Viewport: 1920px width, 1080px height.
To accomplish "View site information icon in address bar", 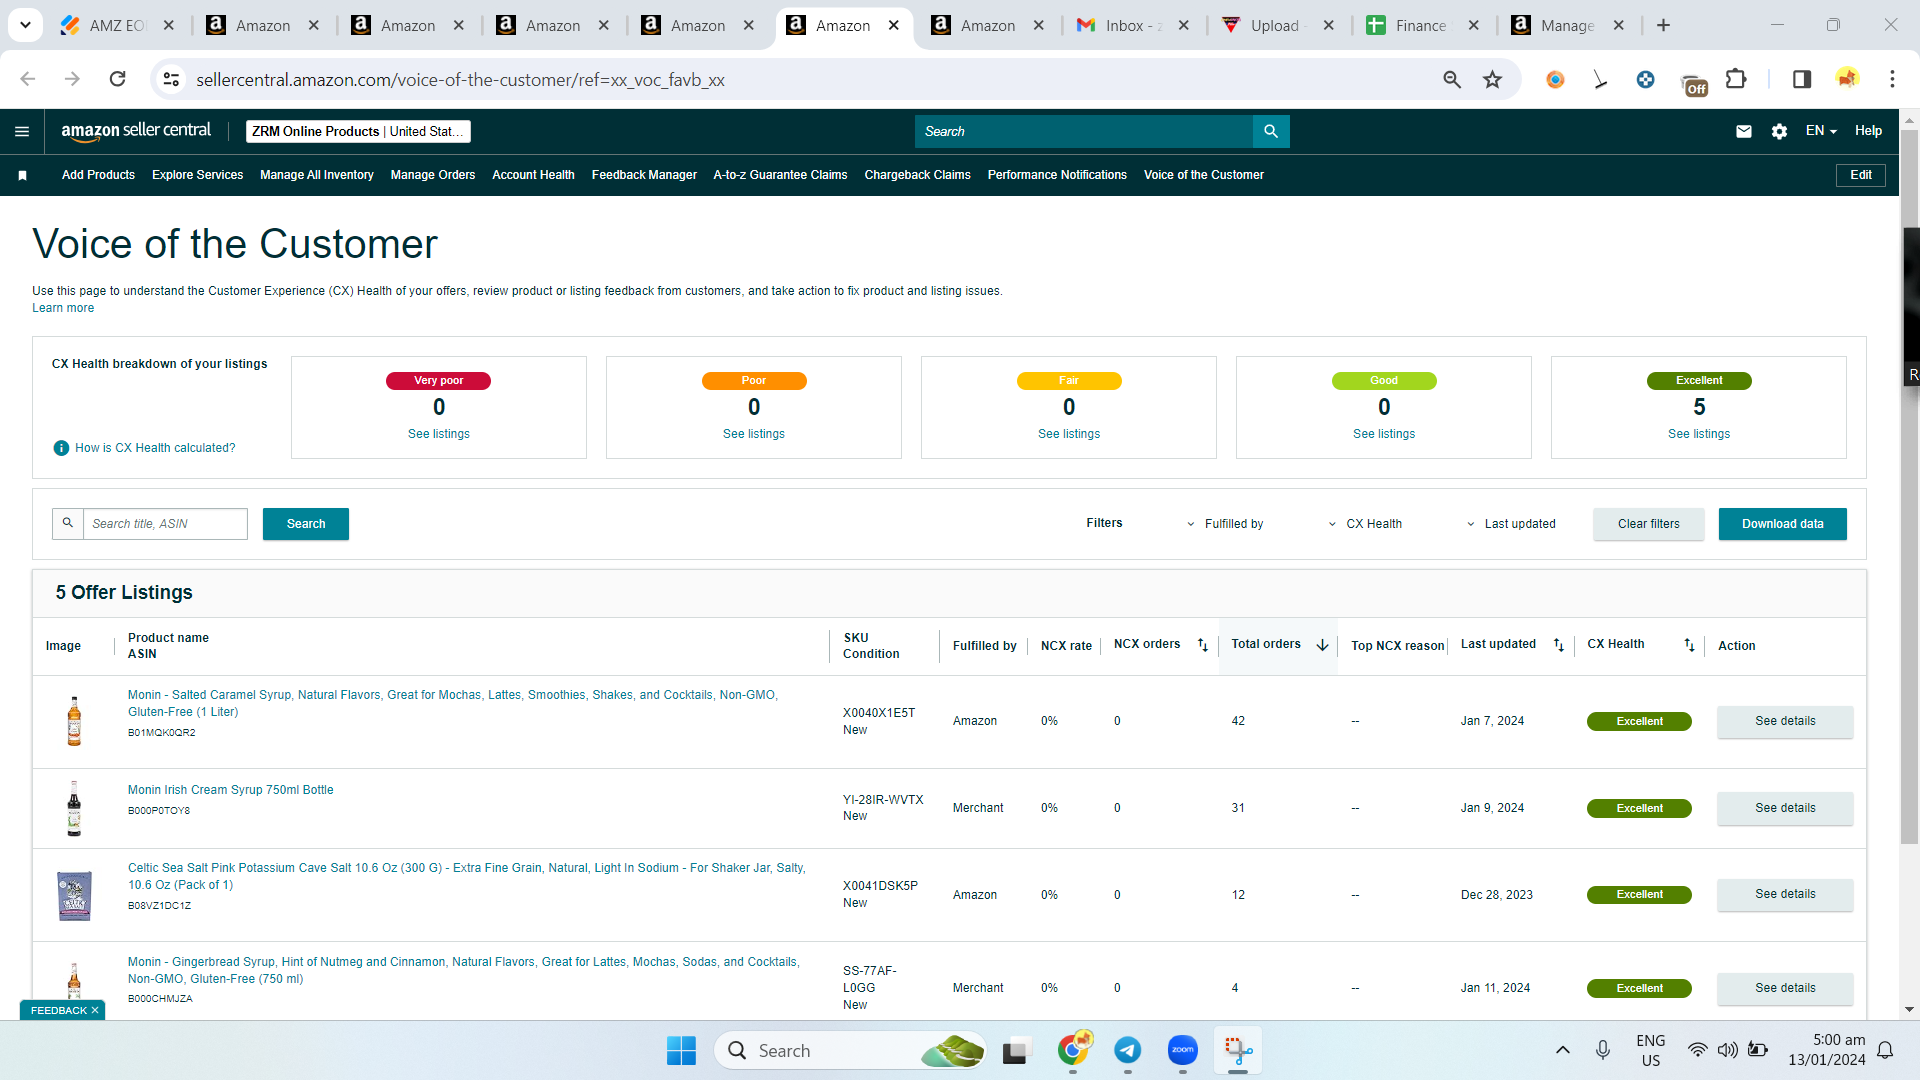I will pos(172,79).
